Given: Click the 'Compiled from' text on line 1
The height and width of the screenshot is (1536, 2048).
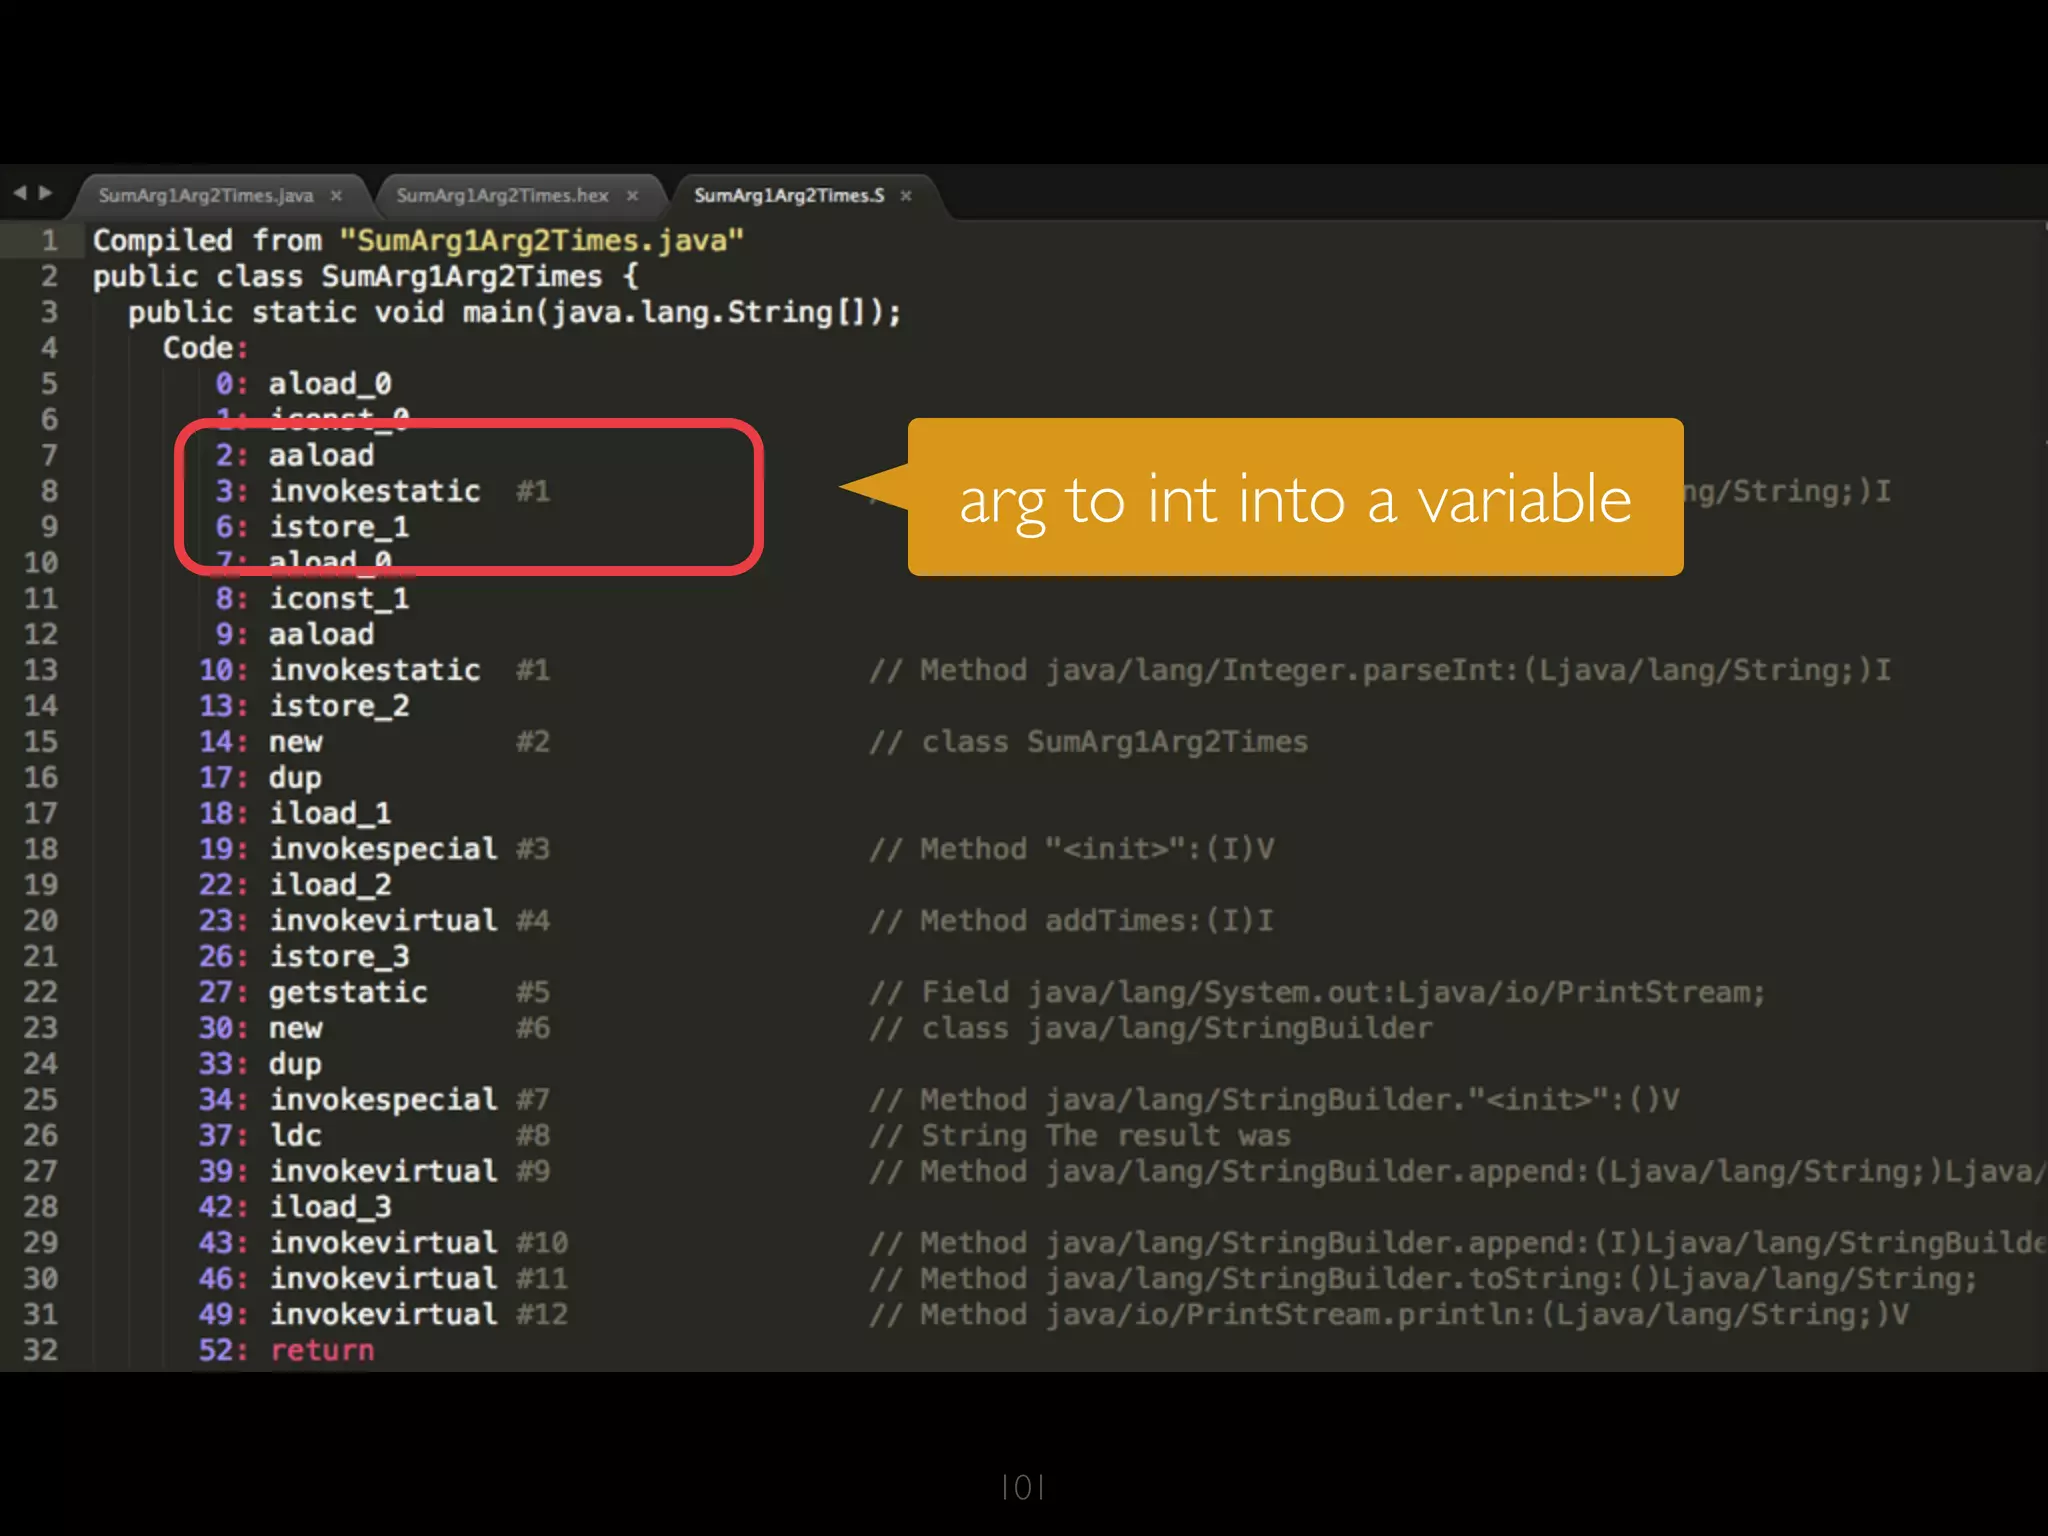Looking at the screenshot, I should pyautogui.click(x=208, y=241).
